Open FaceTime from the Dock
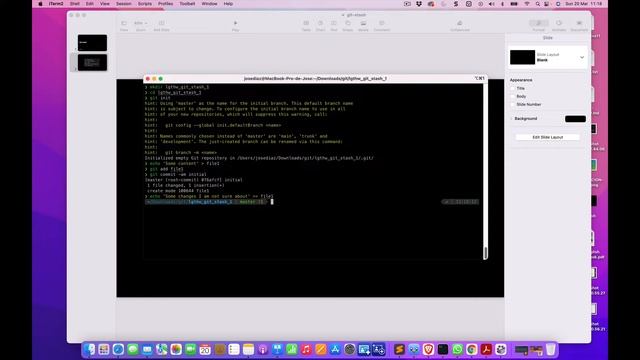The image size is (640, 360). click(x=191, y=349)
